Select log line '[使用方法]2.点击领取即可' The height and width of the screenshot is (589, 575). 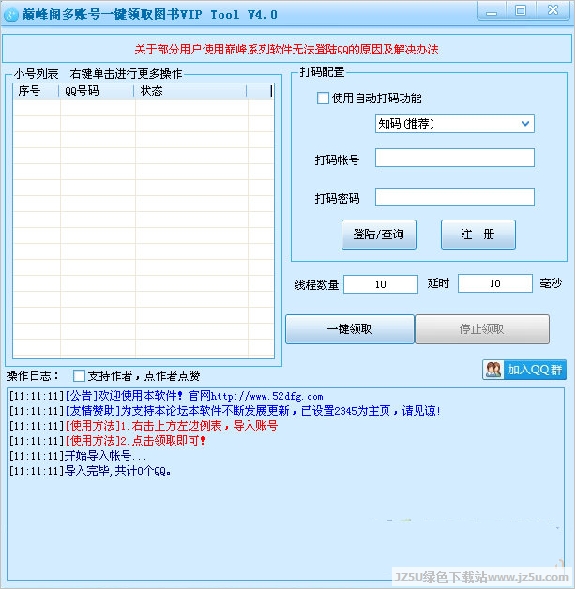click(107, 441)
